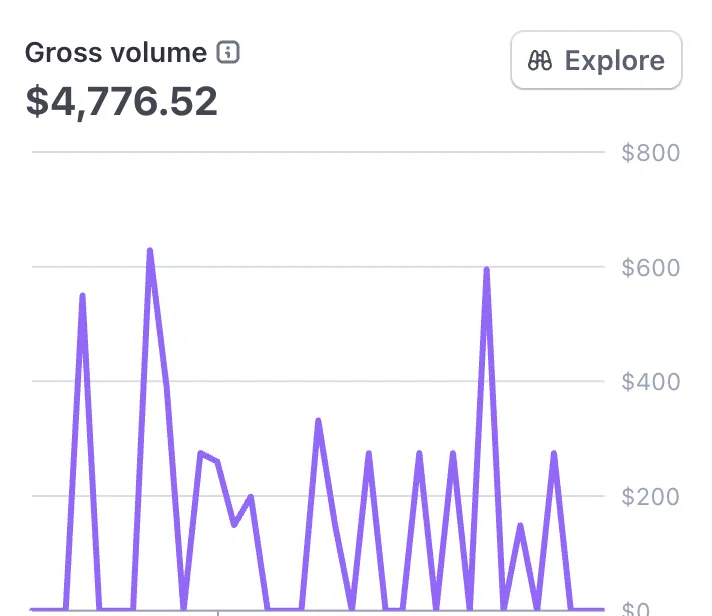Click the flat zero segment in the chart's middle
The width and height of the screenshot is (712, 616).
(x=284, y=608)
